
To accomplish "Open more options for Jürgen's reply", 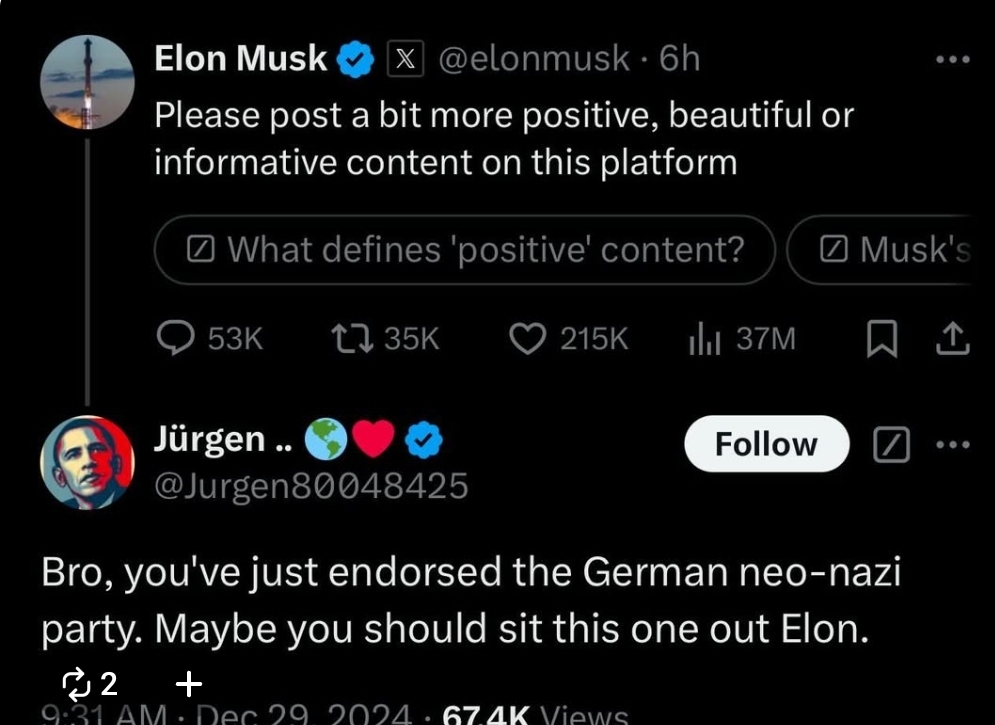I will point(952,444).
